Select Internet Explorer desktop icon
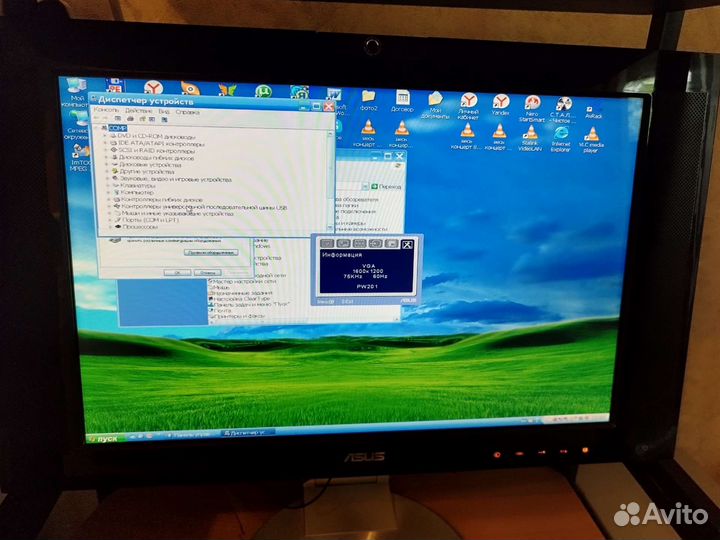 tap(561, 139)
